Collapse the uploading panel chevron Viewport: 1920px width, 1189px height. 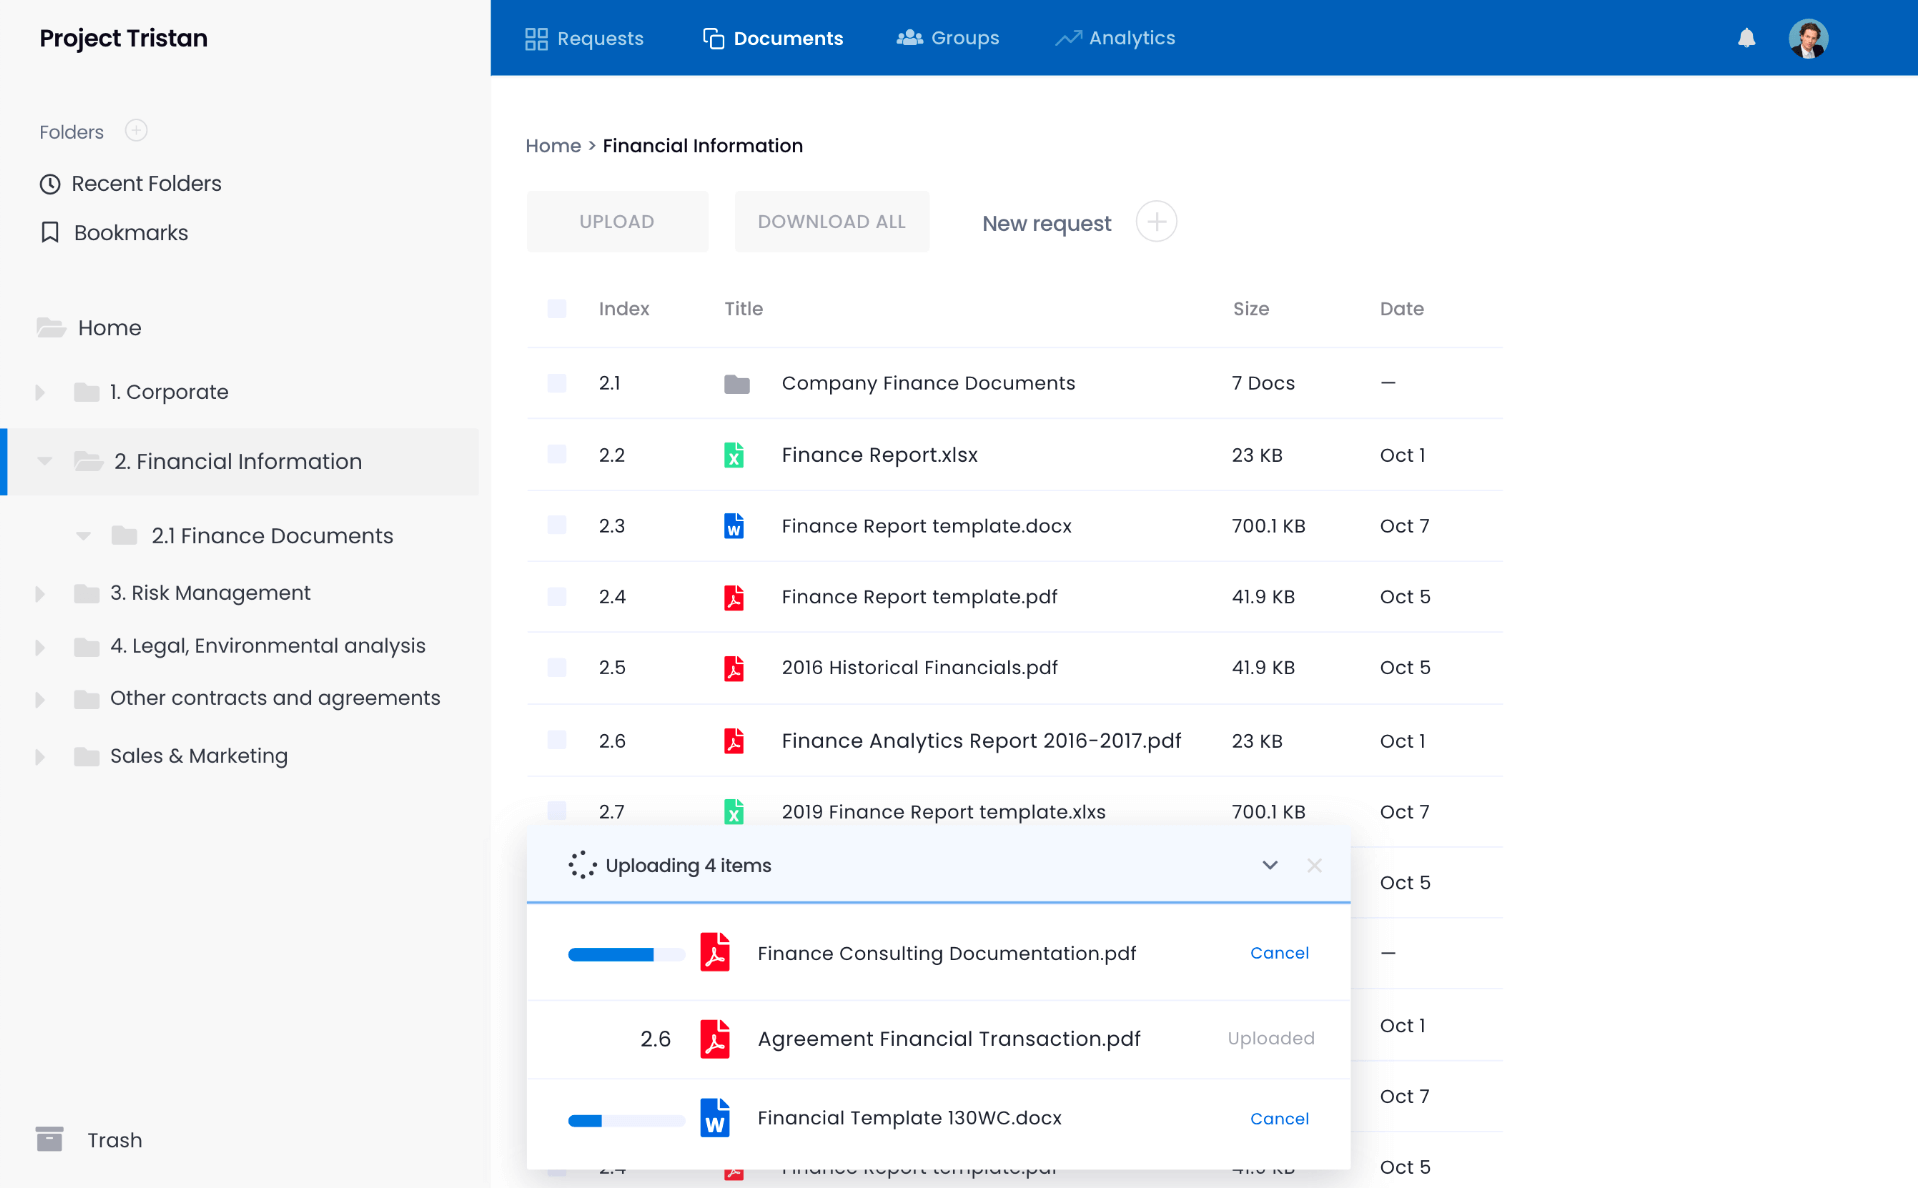pos(1270,865)
